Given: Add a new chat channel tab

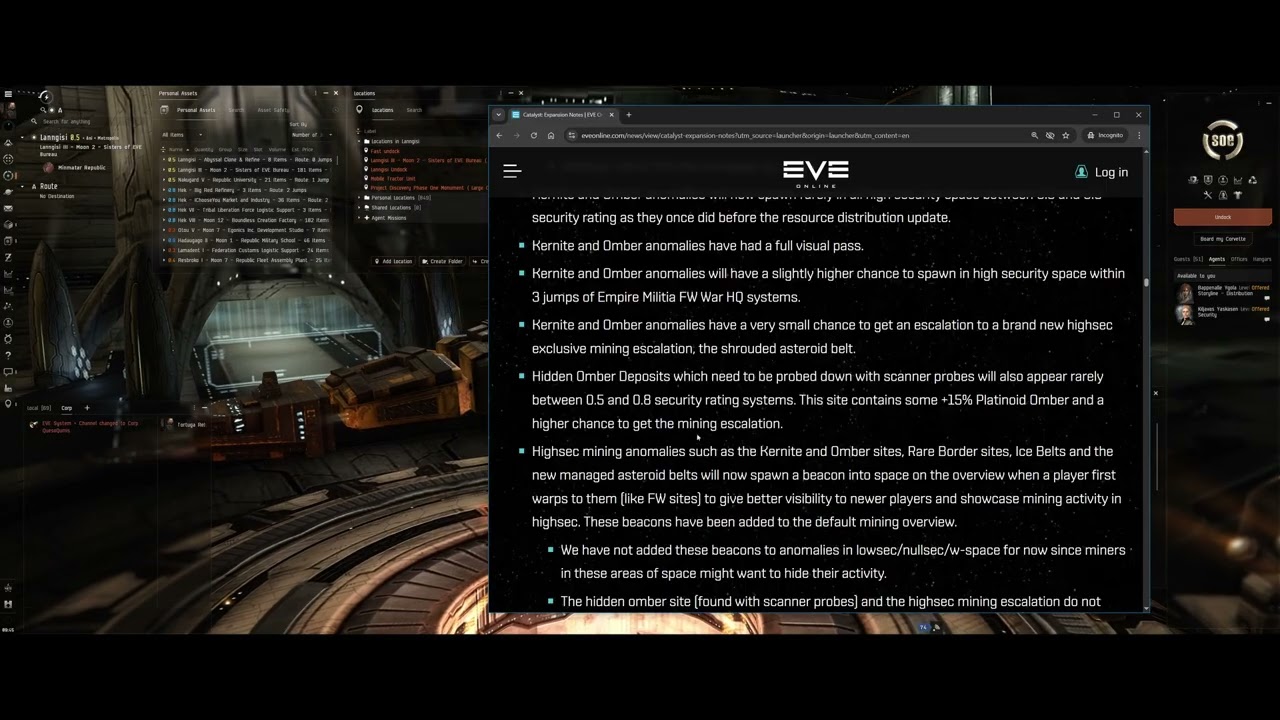Looking at the screenshot, I should tap(87, 408).
